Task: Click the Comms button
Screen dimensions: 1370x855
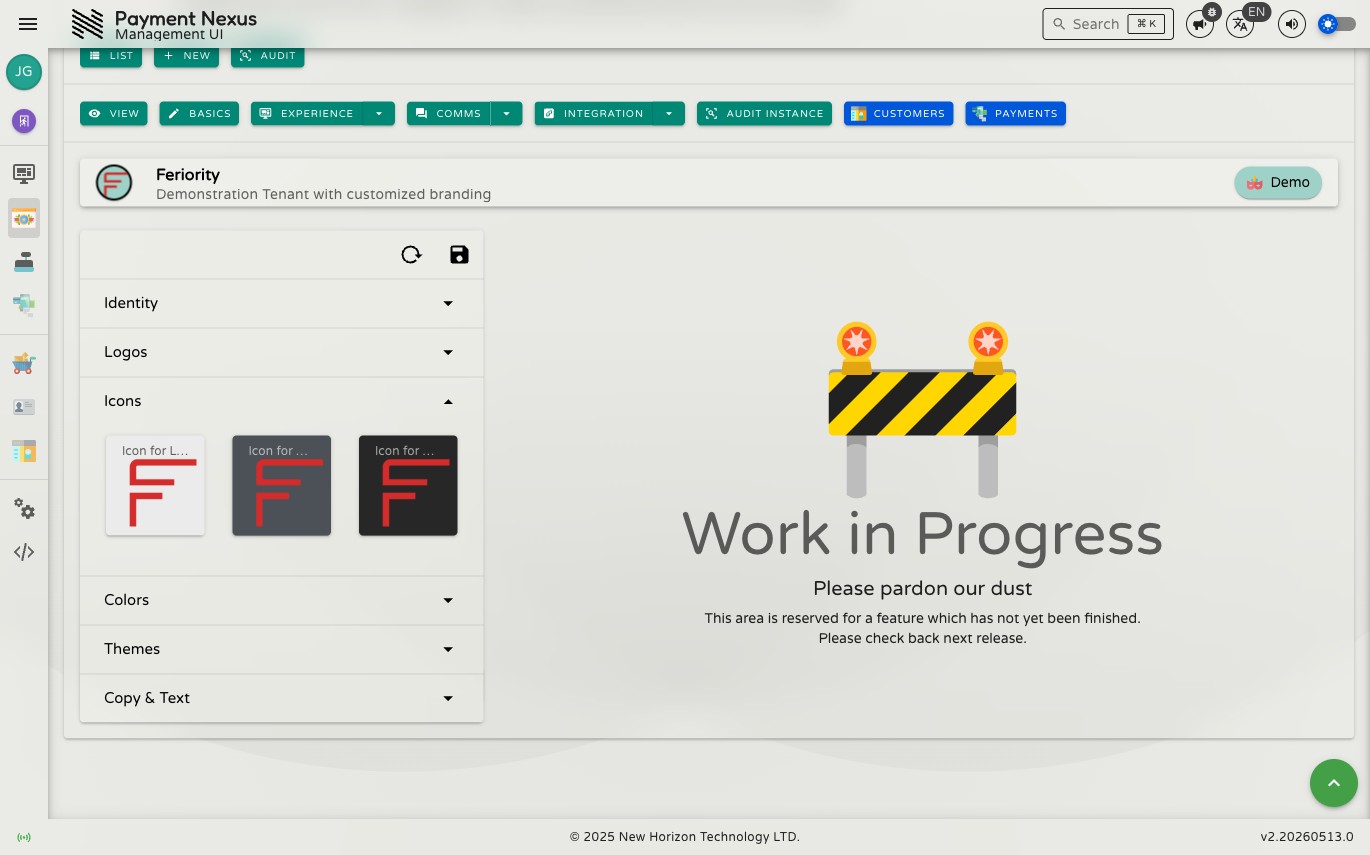Action: 449,114
